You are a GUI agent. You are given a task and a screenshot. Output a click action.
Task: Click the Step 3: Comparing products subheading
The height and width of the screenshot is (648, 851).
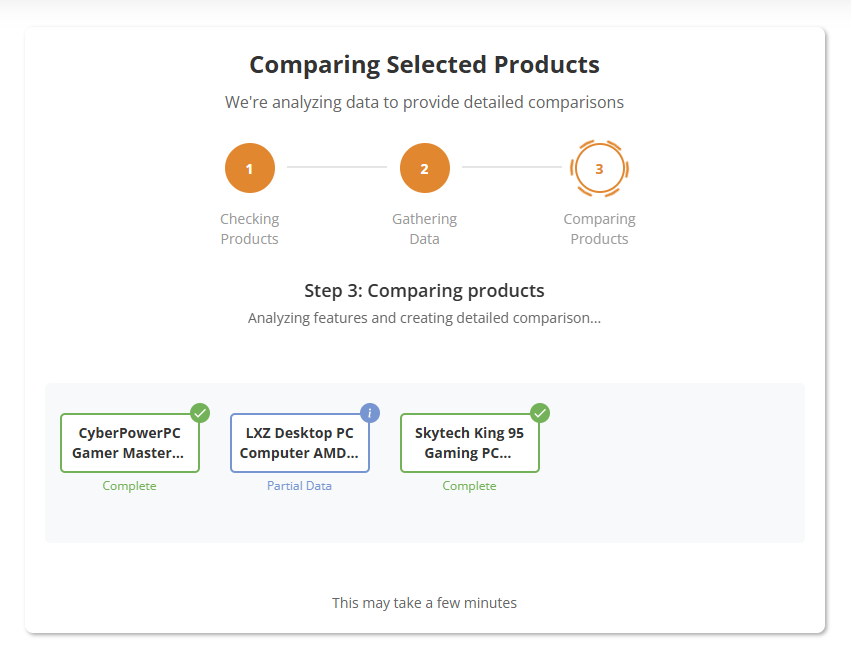pos(424,291)
